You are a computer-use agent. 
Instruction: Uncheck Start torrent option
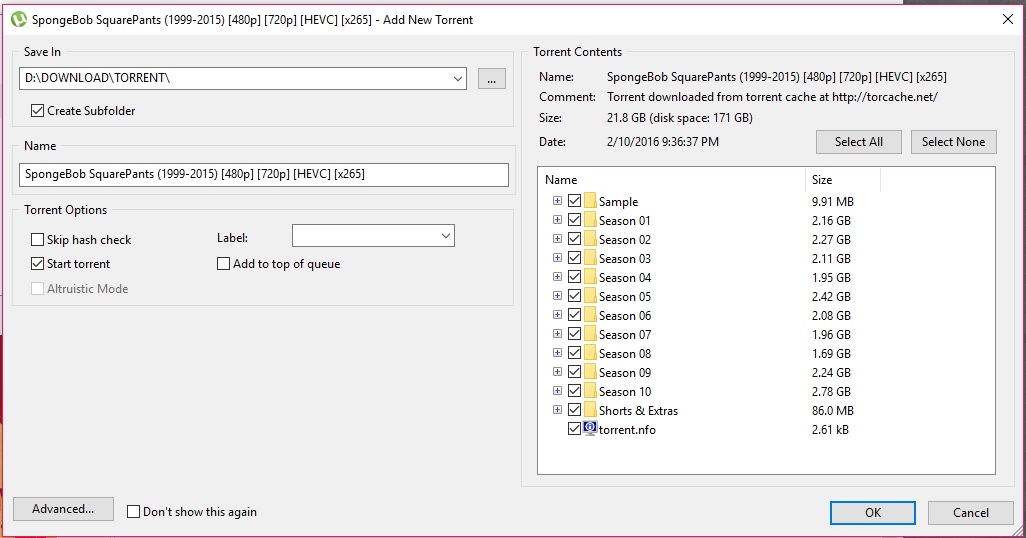coord(37,264)
